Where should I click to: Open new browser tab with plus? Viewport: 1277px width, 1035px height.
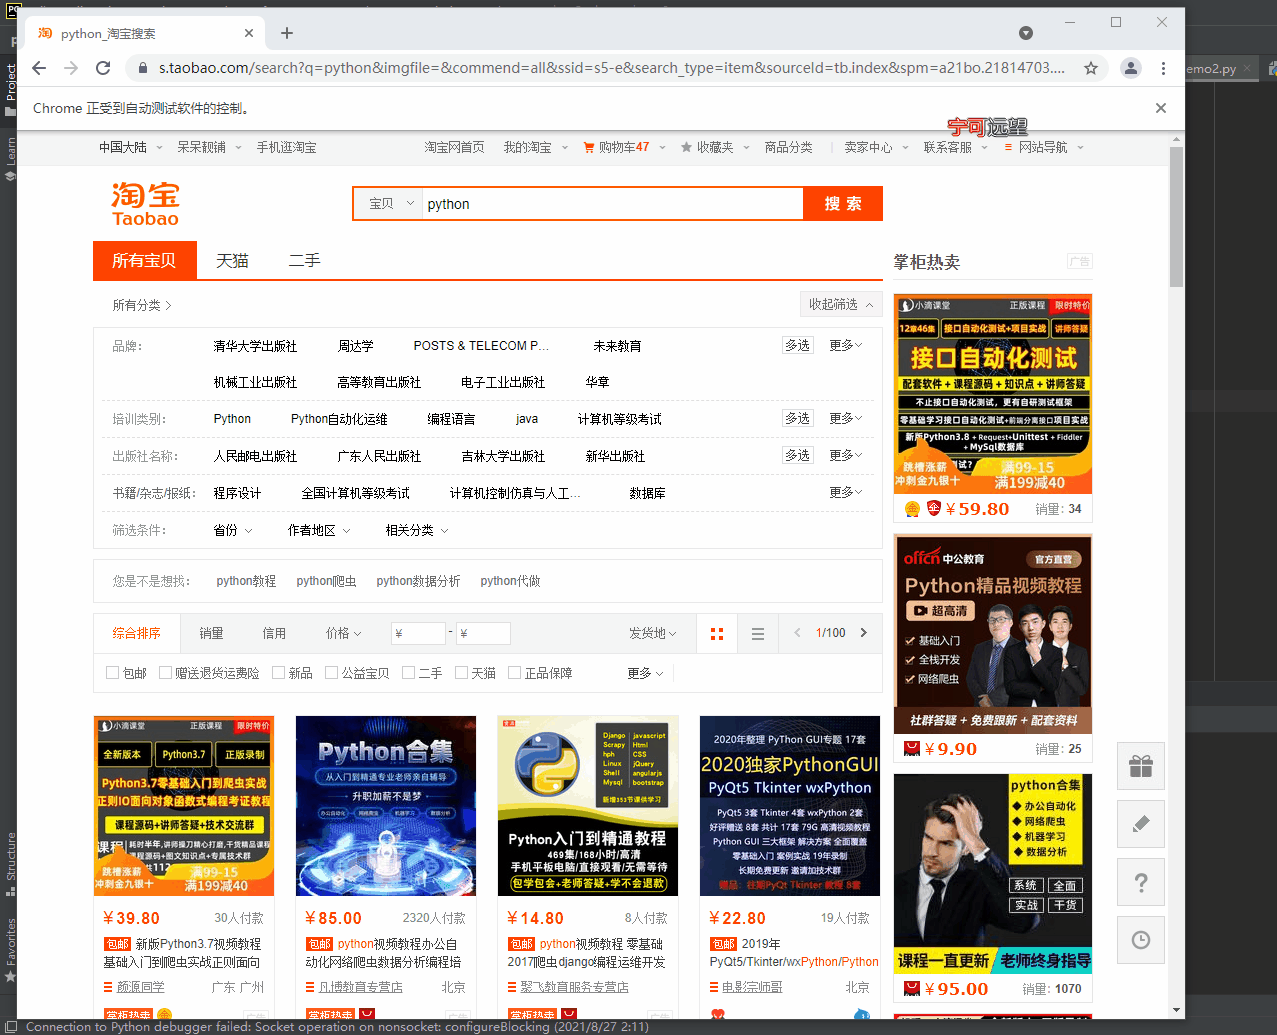coord(287,33)
